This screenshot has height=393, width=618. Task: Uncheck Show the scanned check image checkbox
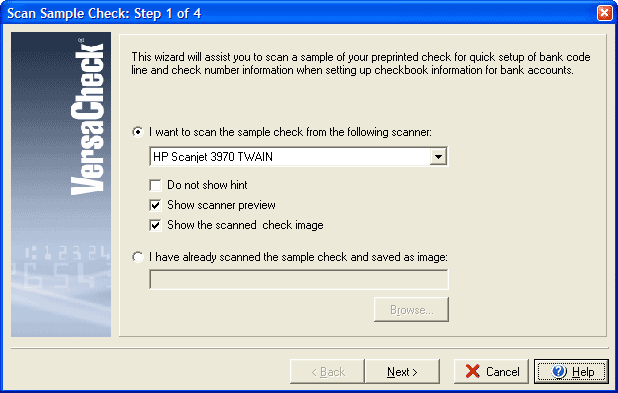(155, 225)
